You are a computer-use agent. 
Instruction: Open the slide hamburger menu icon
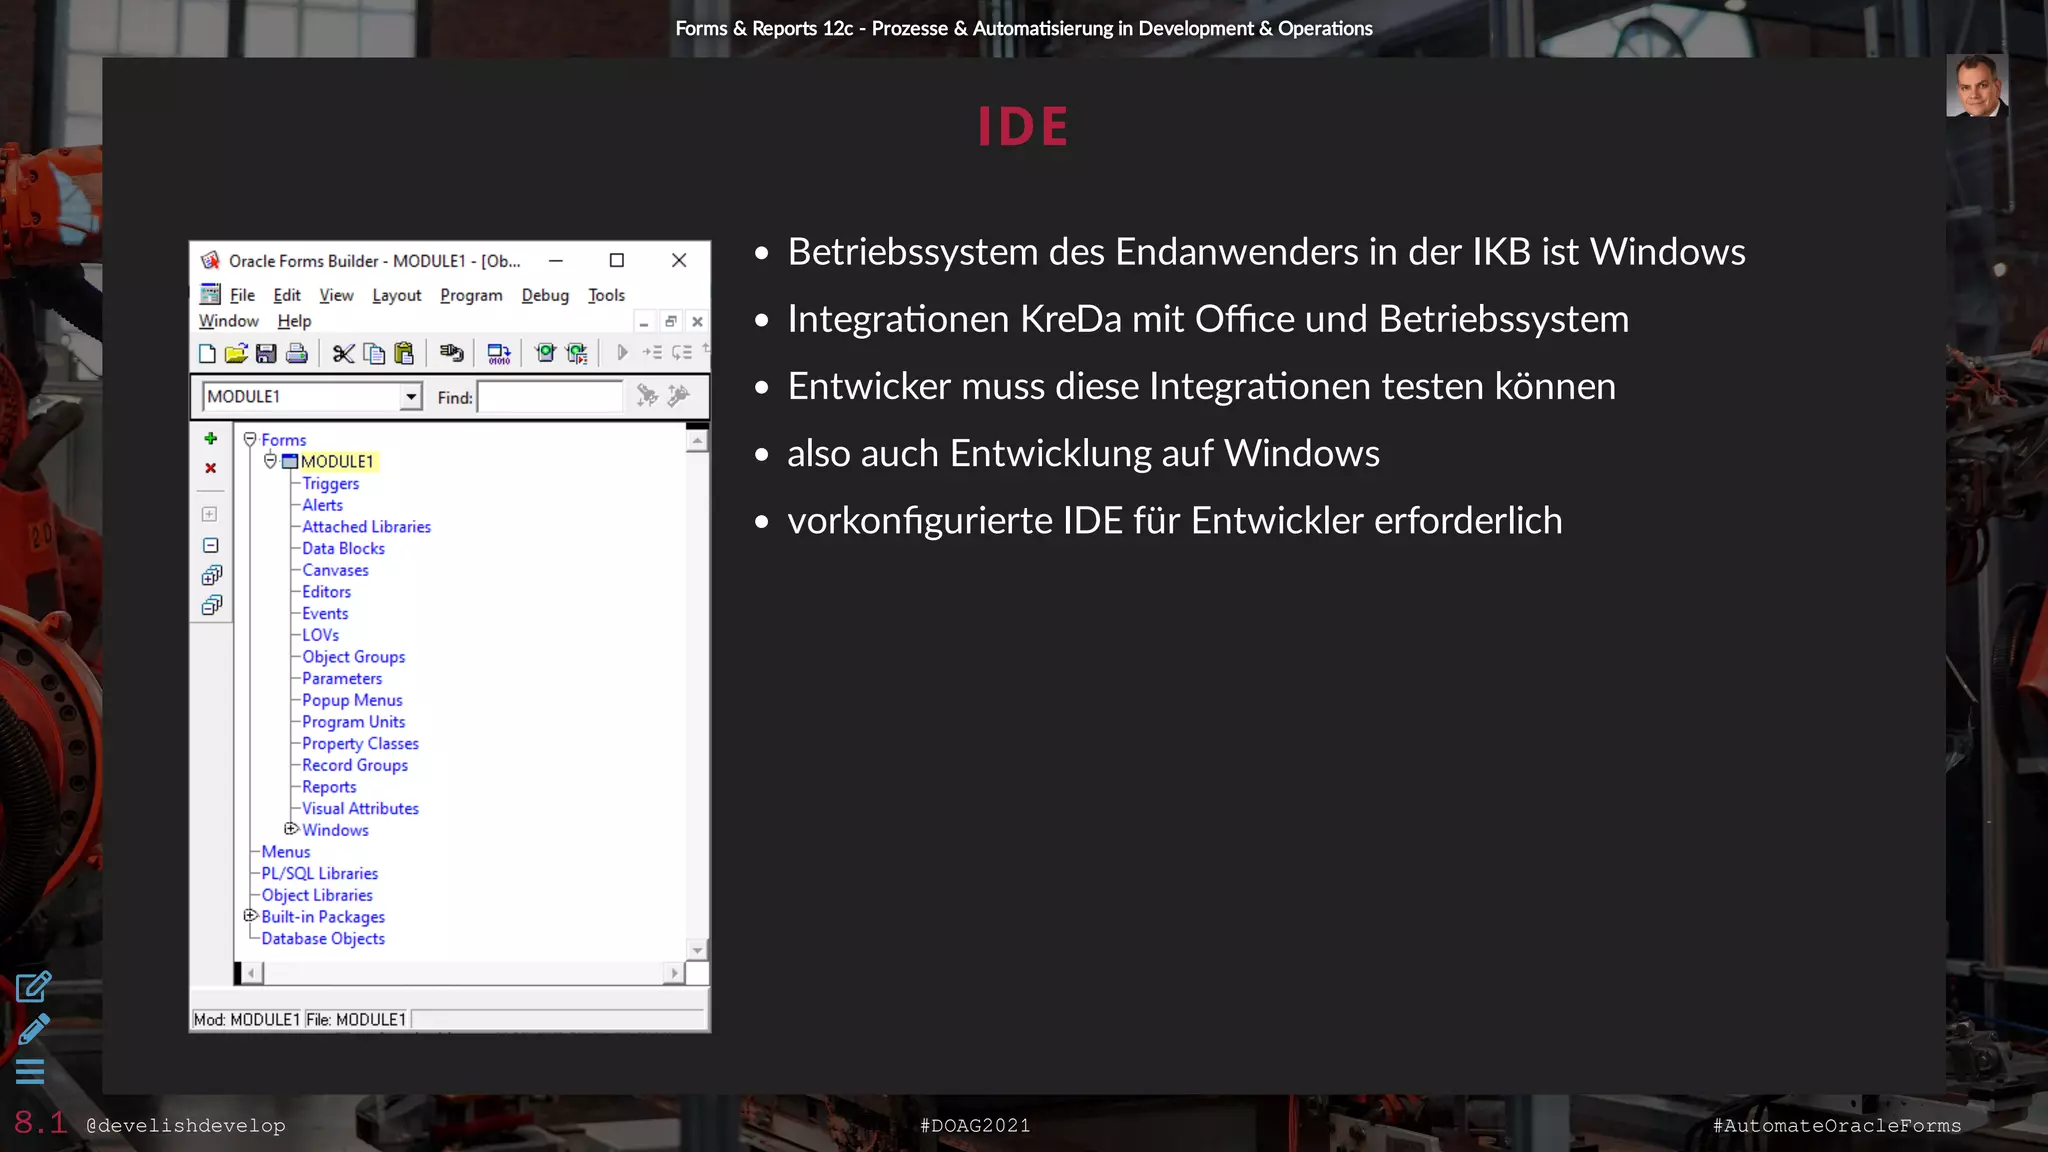tap(30, 1071)
